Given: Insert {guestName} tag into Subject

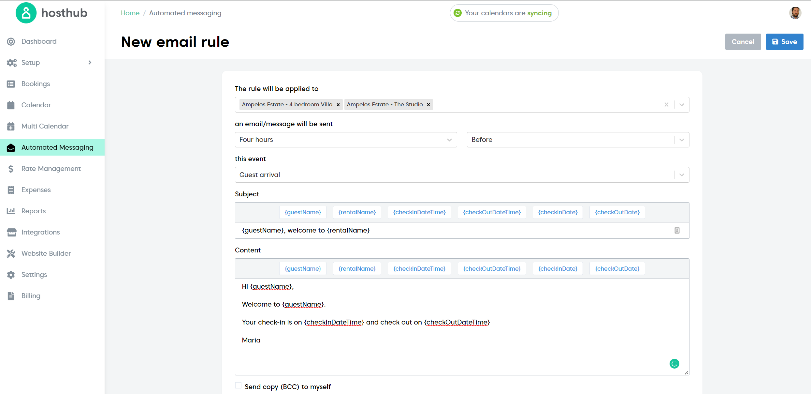Looking at the screenshot, I should [303, 212].
